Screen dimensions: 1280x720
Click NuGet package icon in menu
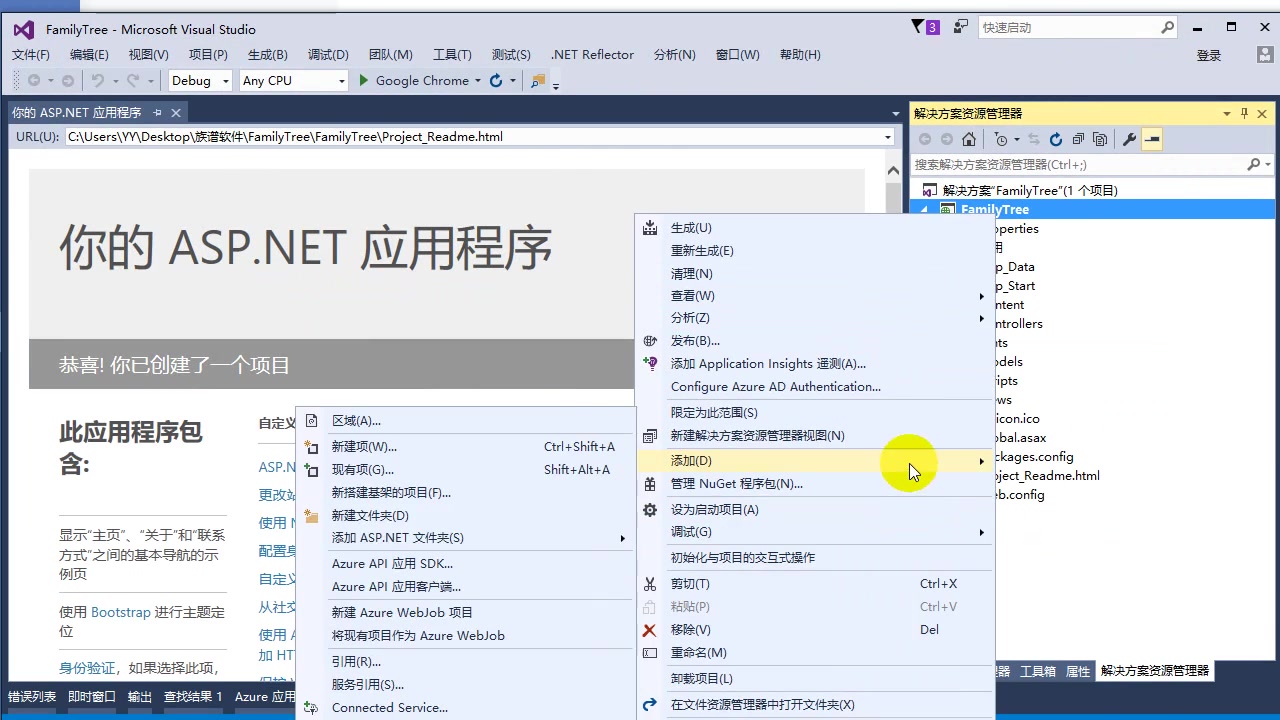click(650, 484)
